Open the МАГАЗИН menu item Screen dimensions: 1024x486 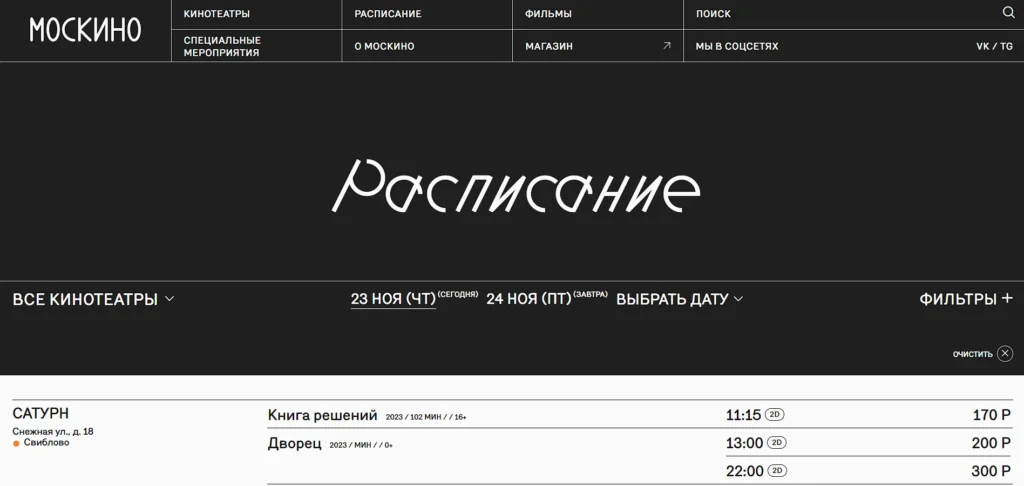pos(549,46)
